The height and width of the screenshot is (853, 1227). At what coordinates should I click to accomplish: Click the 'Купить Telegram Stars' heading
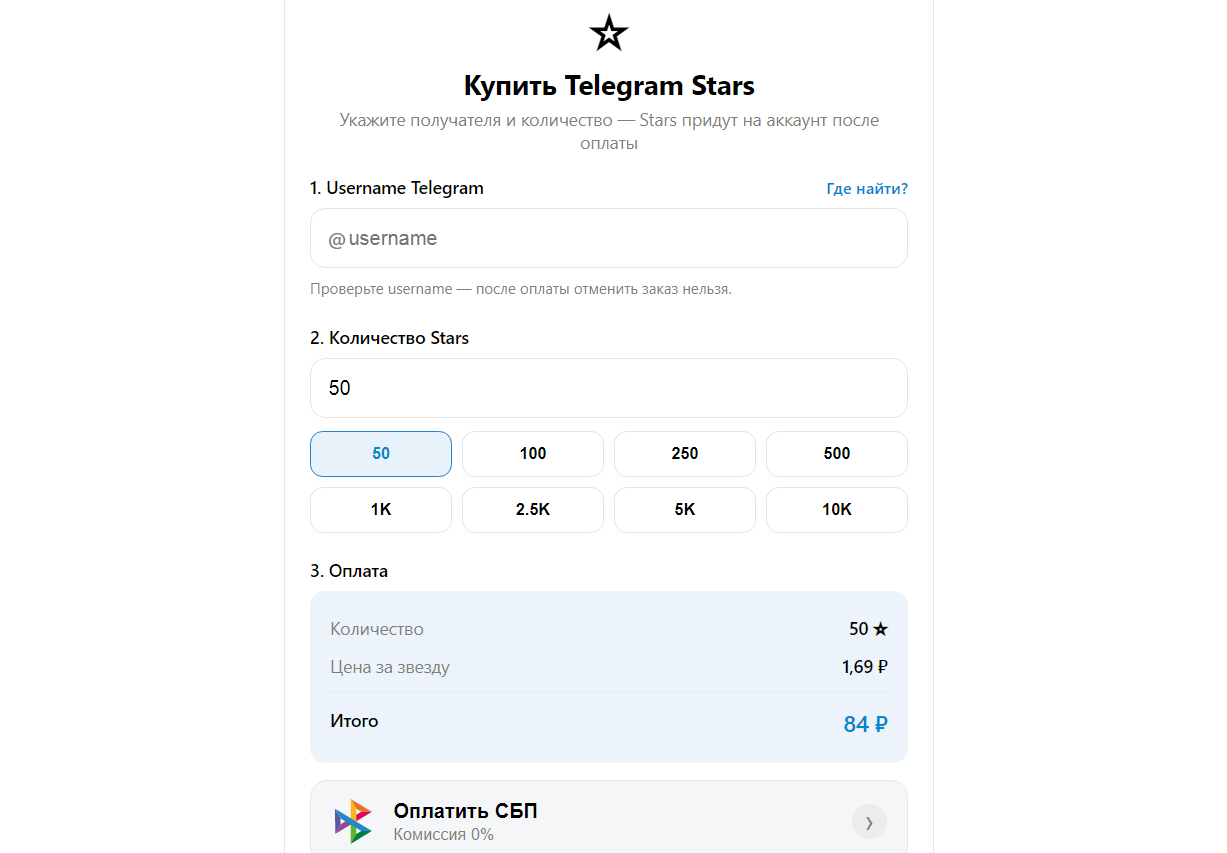point(609,85)
